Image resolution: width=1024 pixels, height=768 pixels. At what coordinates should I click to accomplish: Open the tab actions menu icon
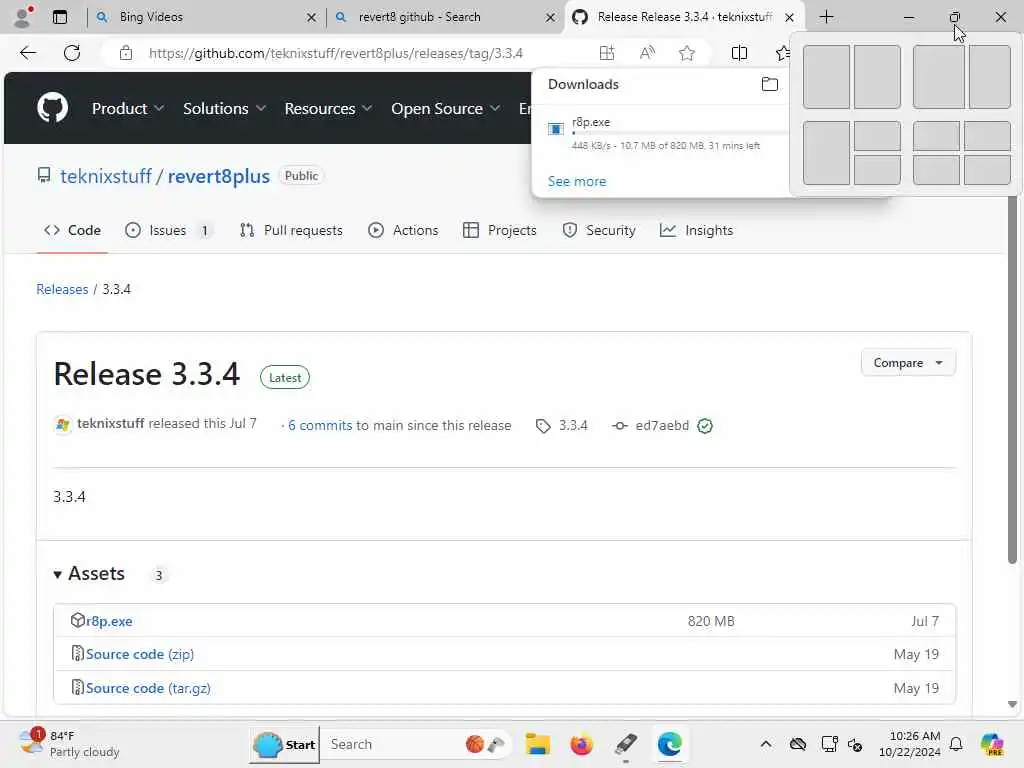coord(60,17)
